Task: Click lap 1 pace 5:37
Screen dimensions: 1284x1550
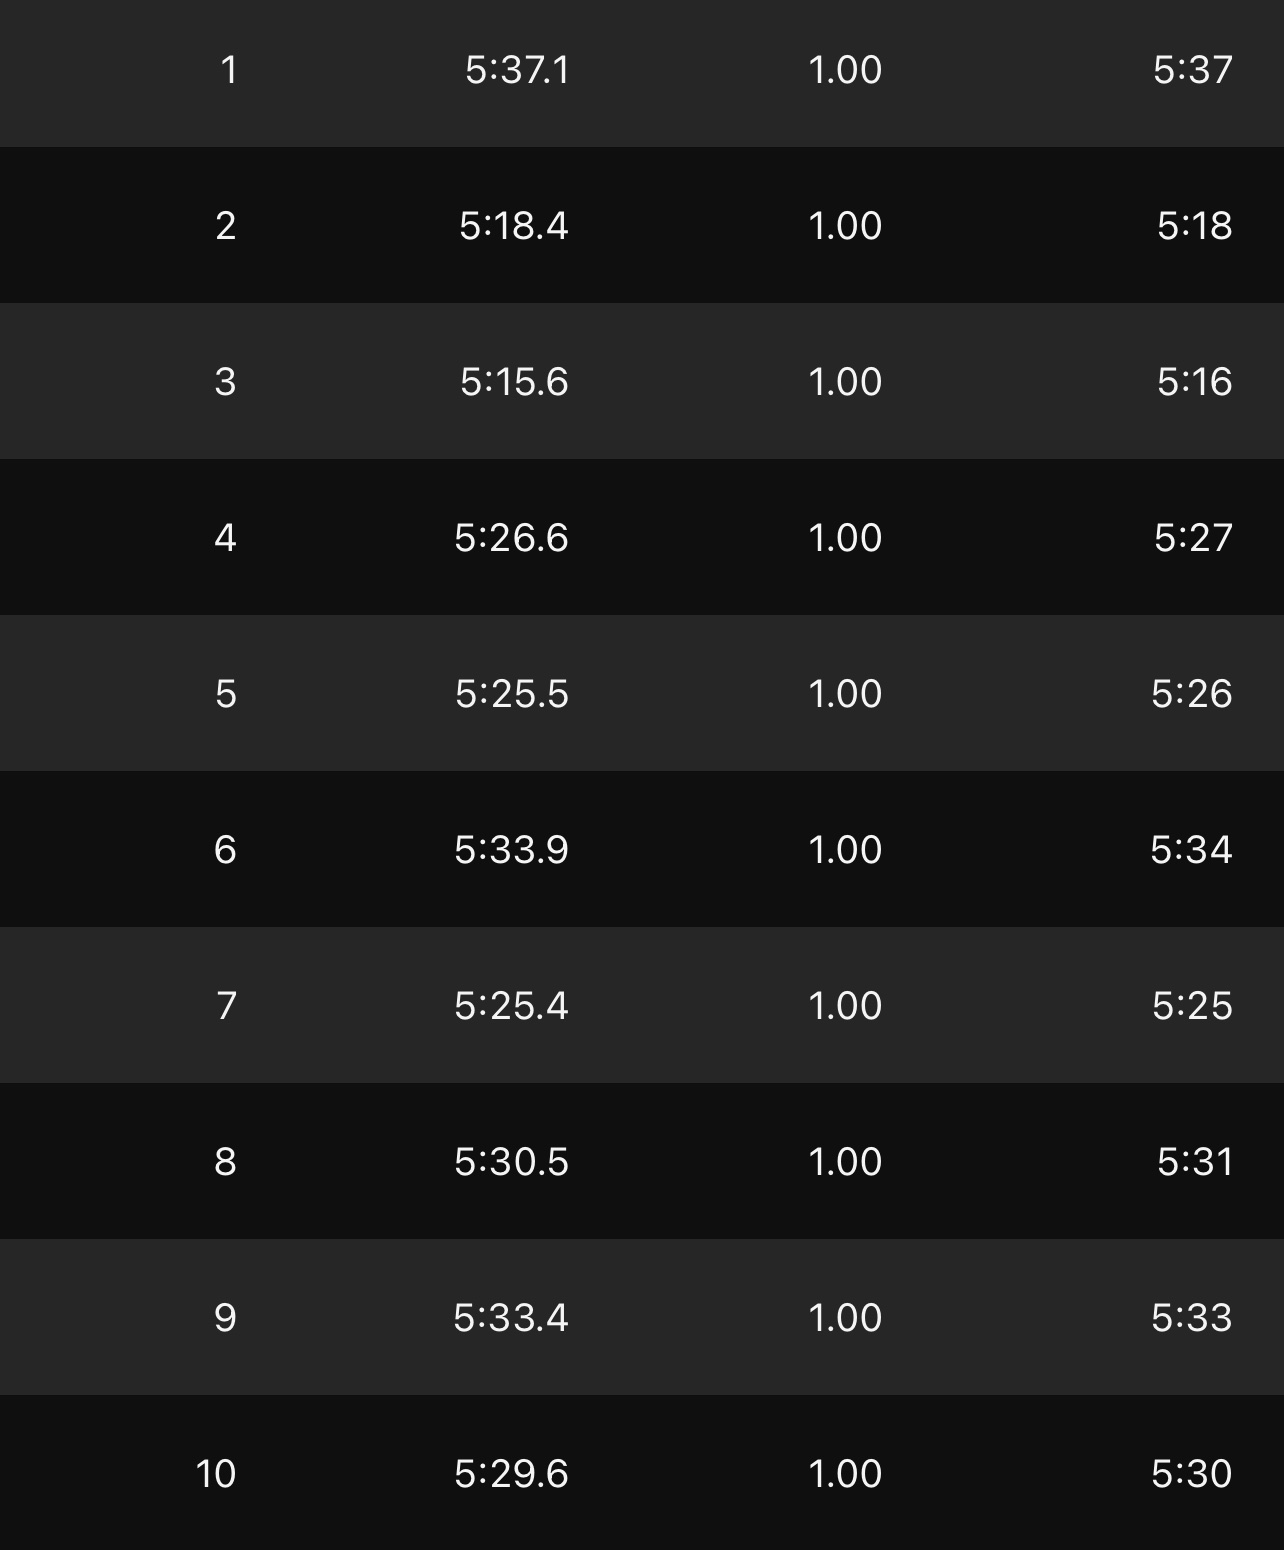Action: [1193, 70]
